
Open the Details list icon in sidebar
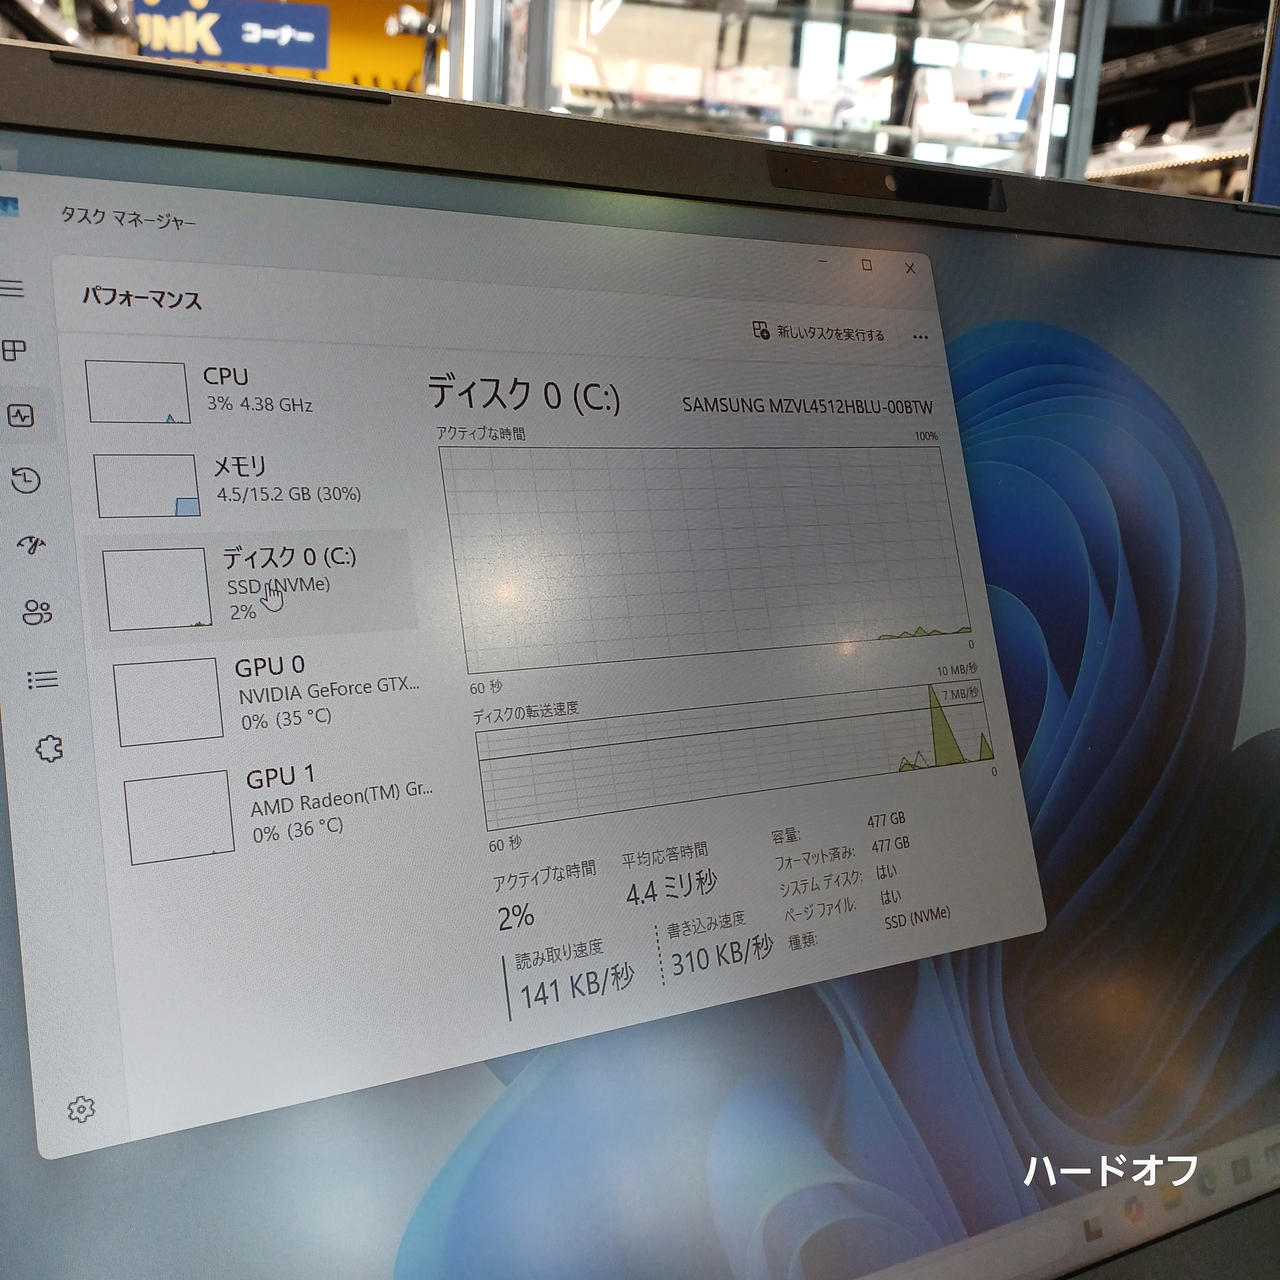pos(42,680)
